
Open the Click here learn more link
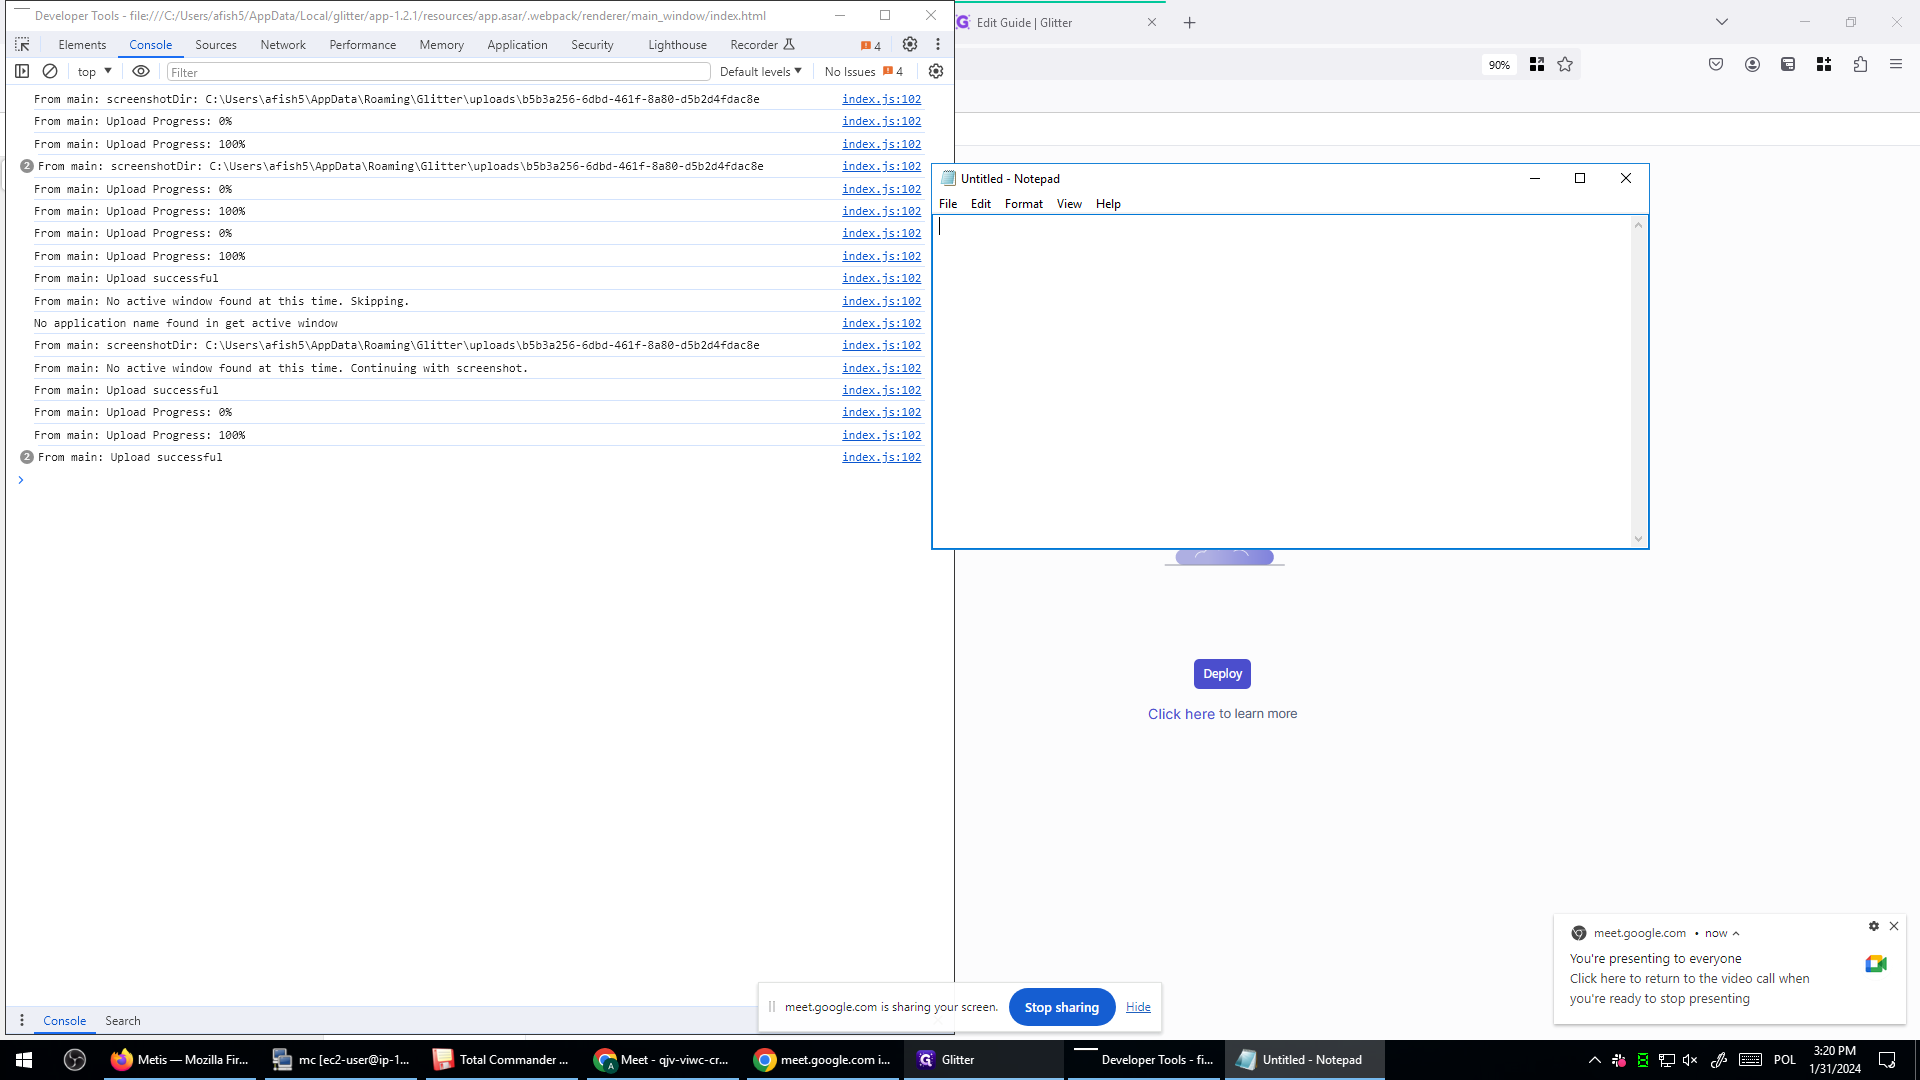pos(1181,714)
